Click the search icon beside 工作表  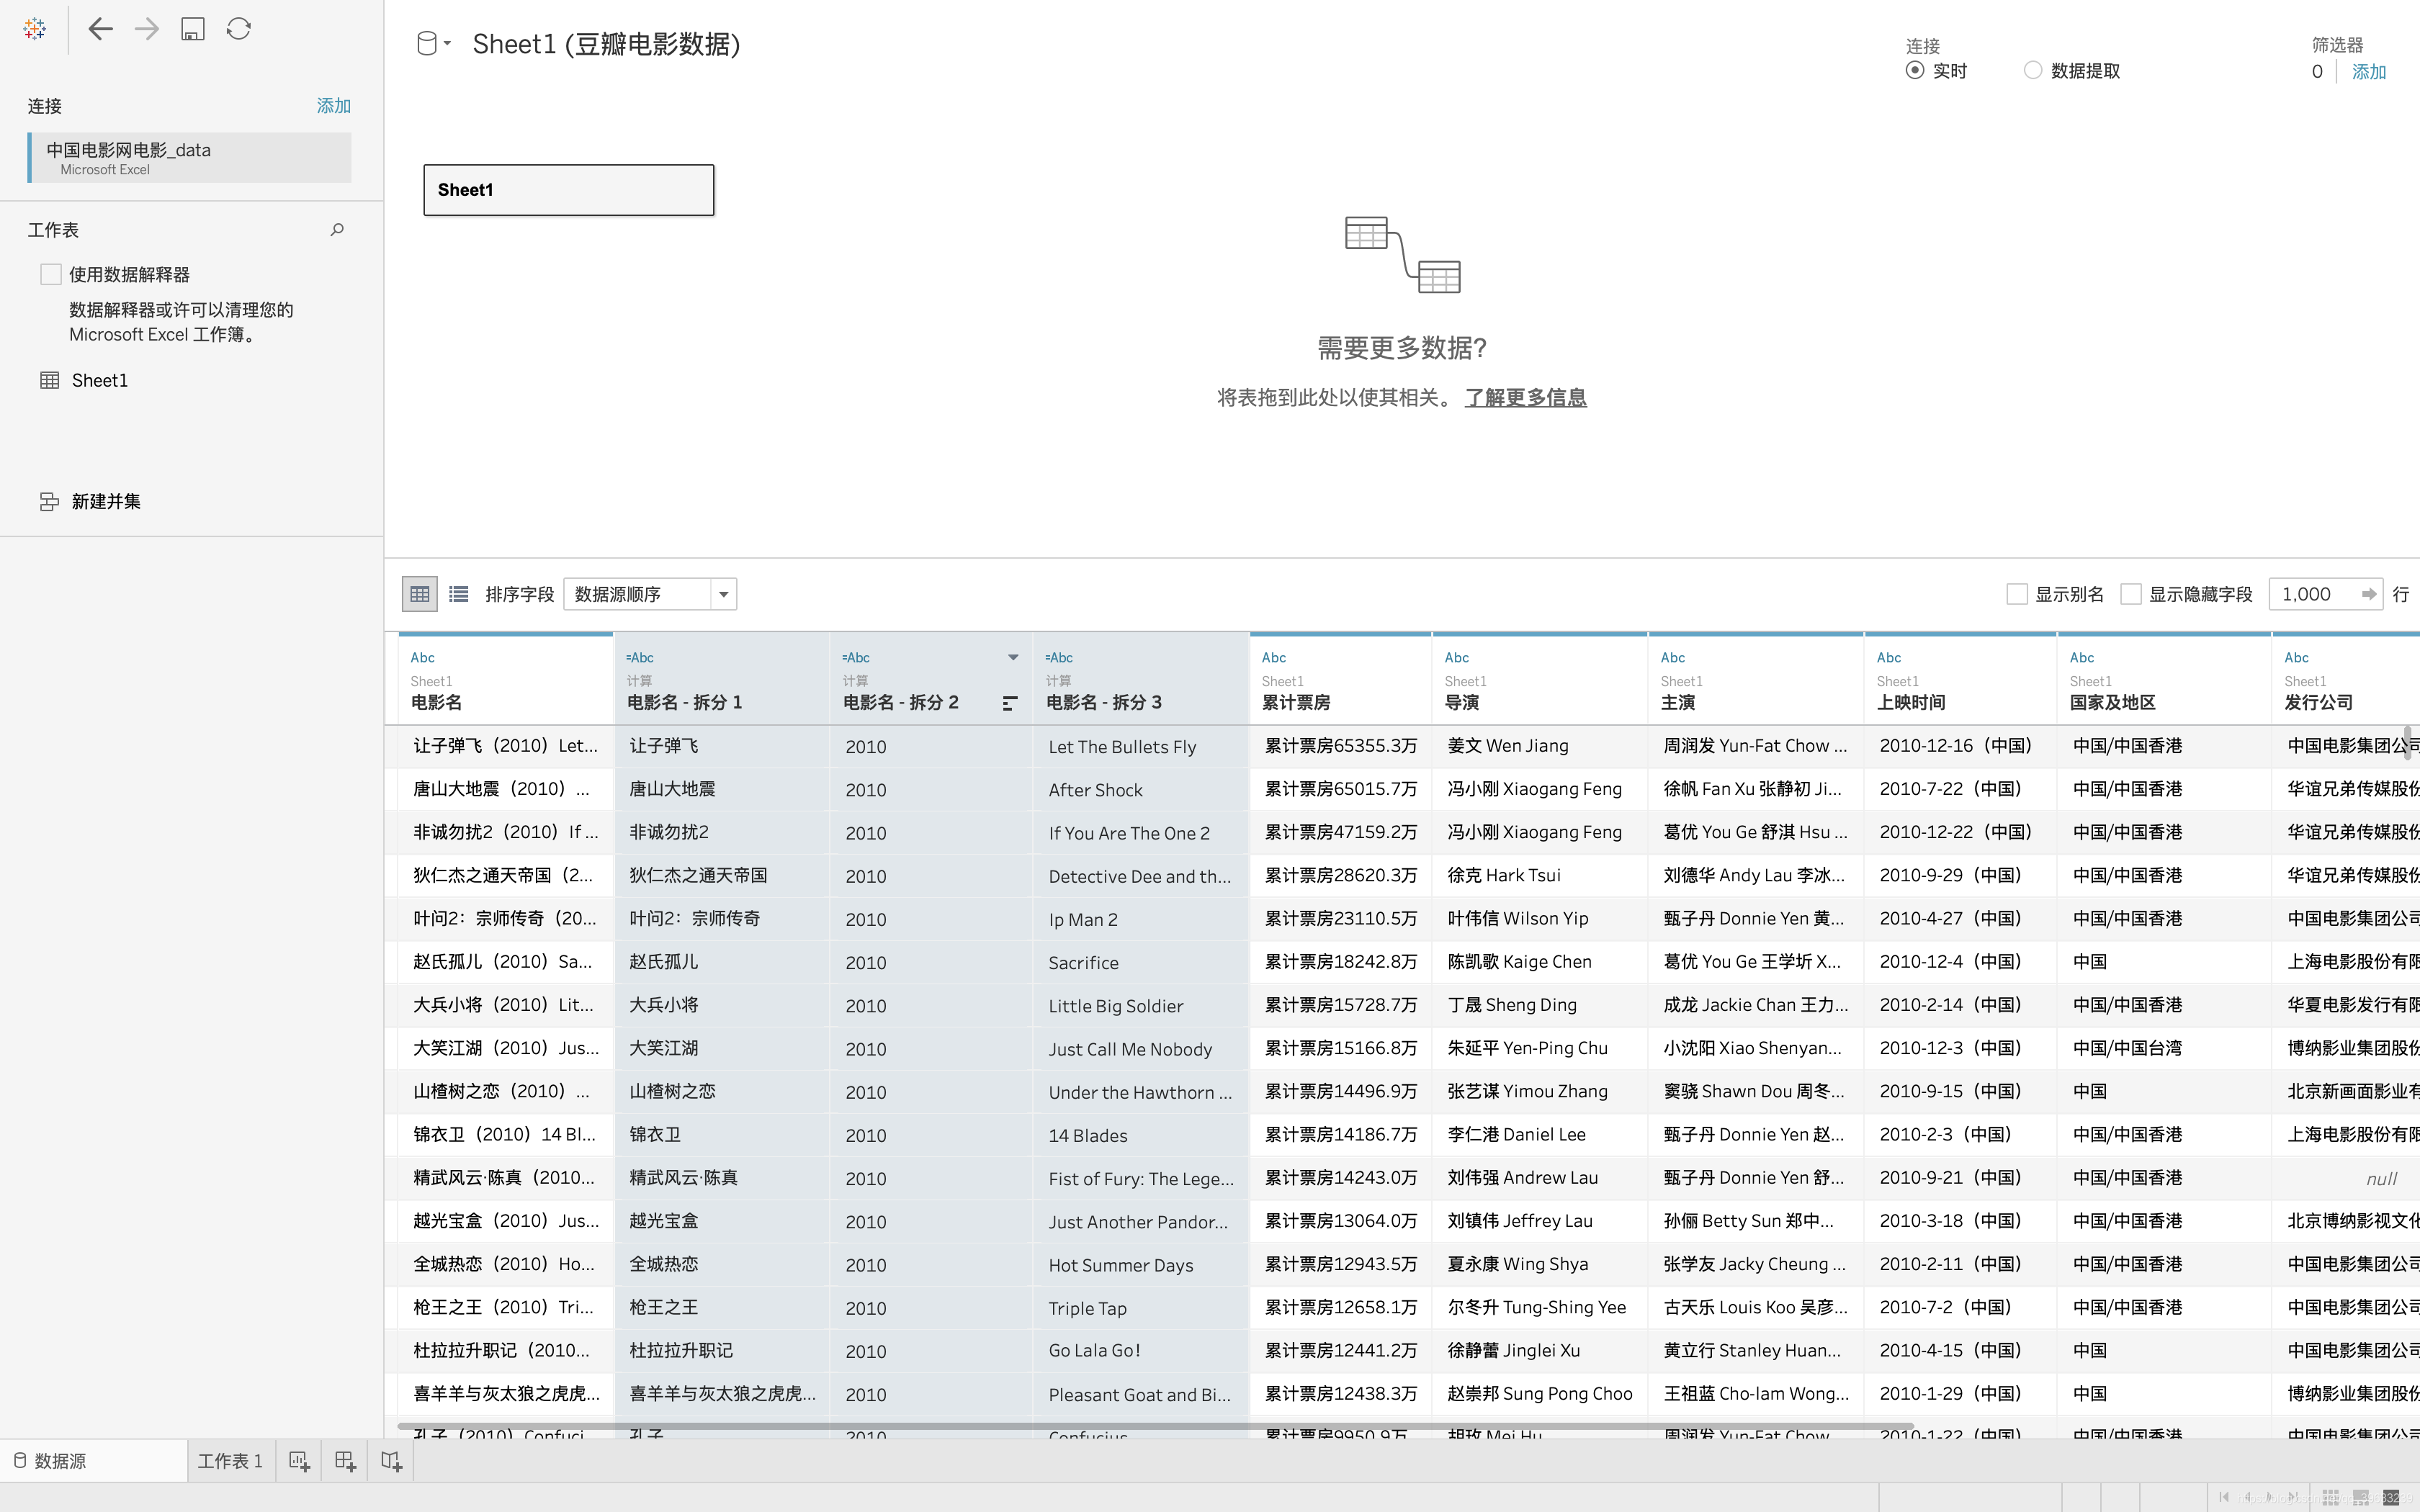tap(337, 230)
